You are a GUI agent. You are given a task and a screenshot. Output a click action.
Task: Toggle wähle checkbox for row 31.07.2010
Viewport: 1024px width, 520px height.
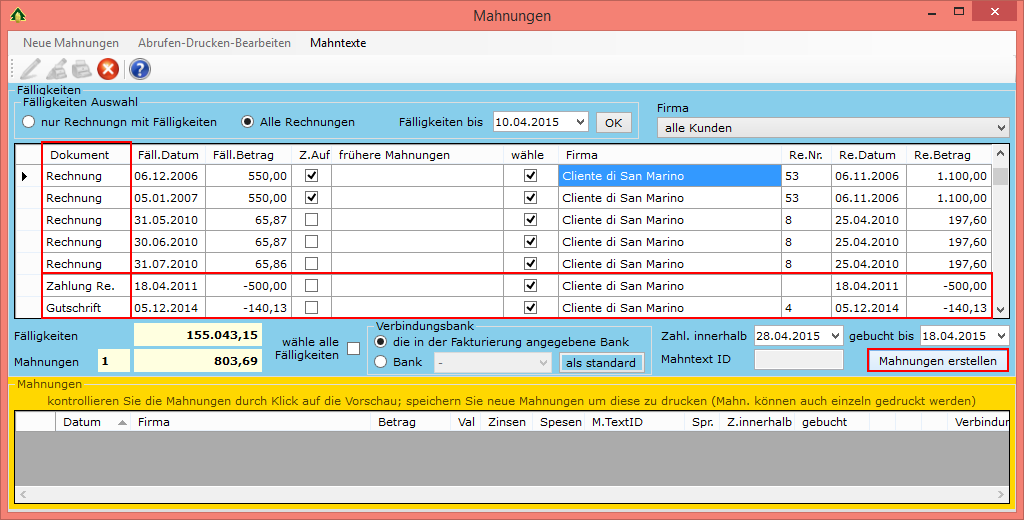tap(530, 263)
